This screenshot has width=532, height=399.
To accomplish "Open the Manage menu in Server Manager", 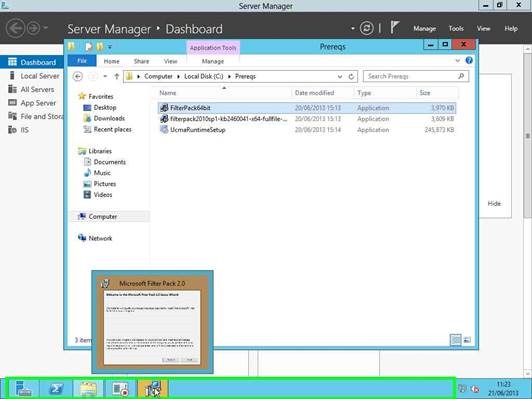I will [424, 28].
